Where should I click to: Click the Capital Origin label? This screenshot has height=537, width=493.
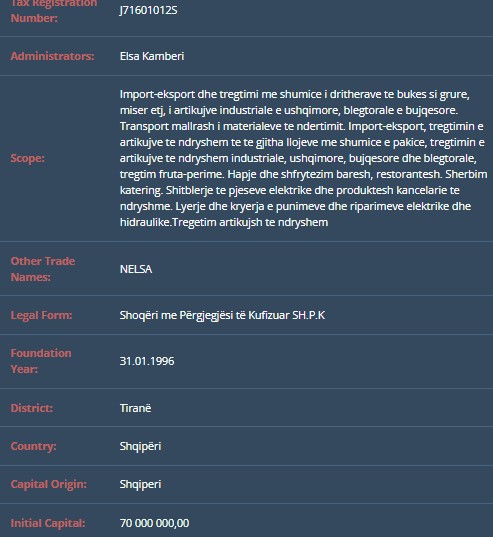click(49, 484)
